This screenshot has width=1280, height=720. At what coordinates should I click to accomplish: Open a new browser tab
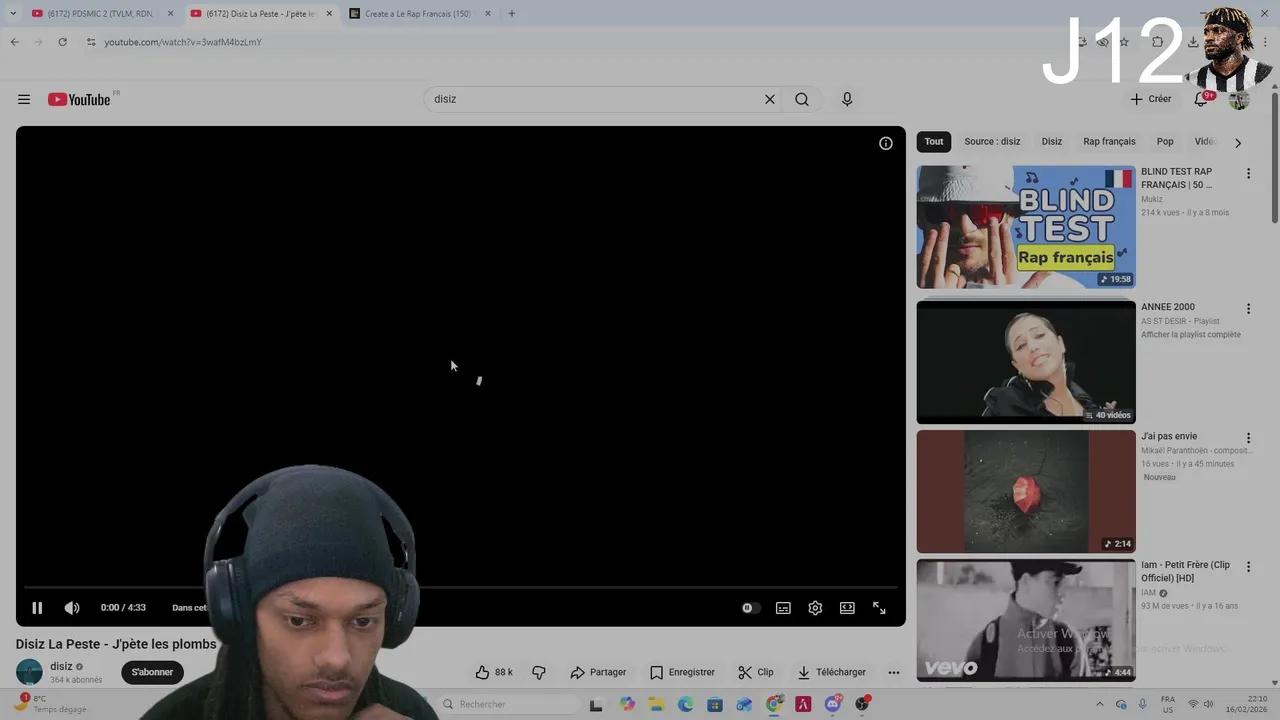[x=512, y=14]
